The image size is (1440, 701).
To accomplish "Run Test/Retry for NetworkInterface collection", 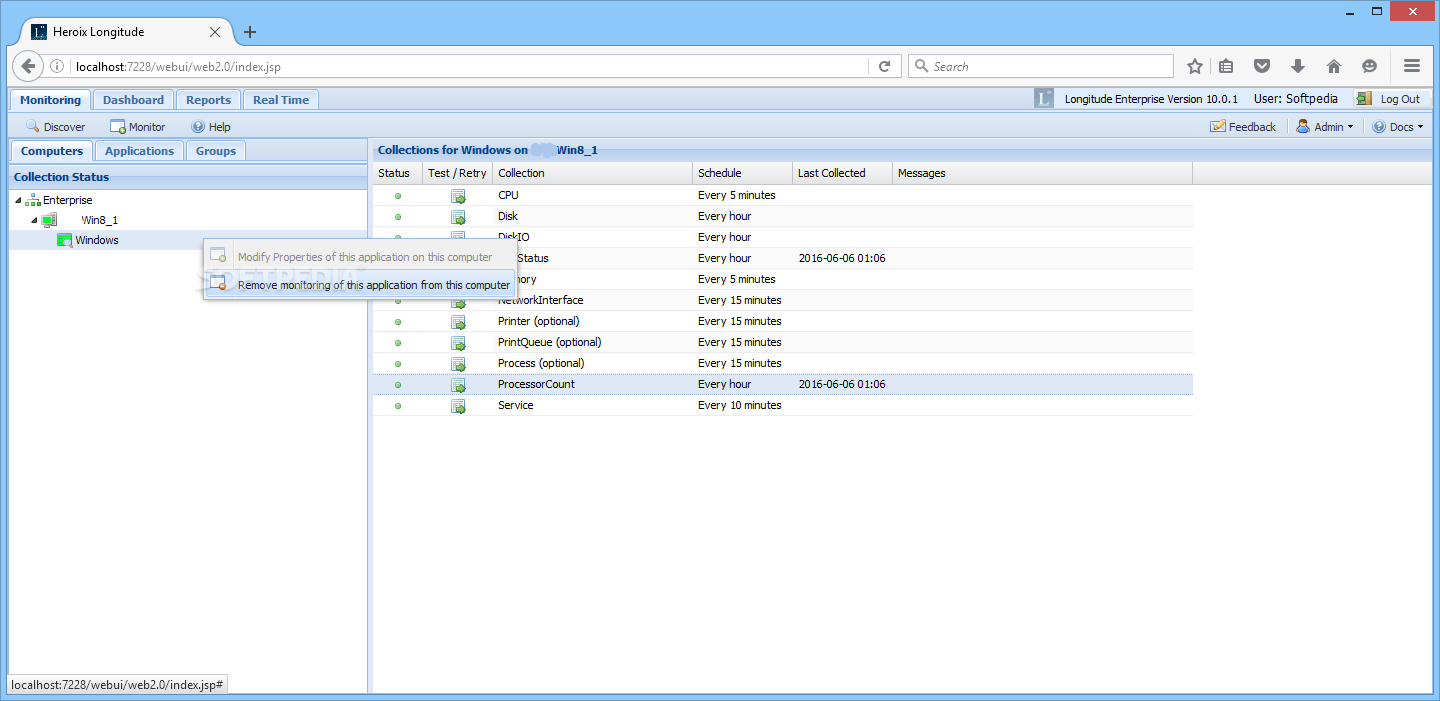I will pos(458,301).
